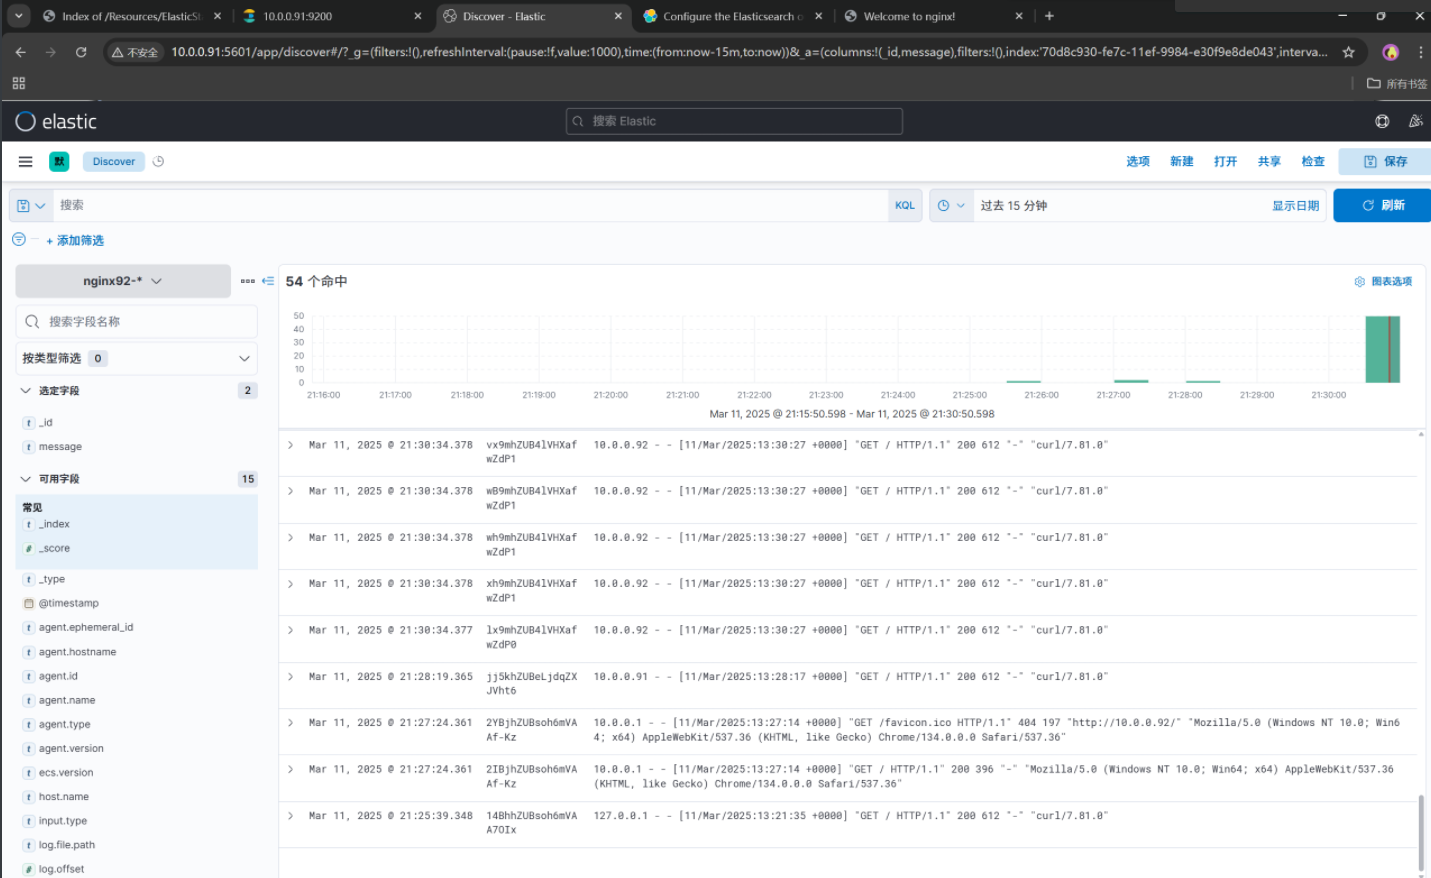Open saved queries icon in search bar
Screen dimensions: 1431x878
(x=31, y=205)
